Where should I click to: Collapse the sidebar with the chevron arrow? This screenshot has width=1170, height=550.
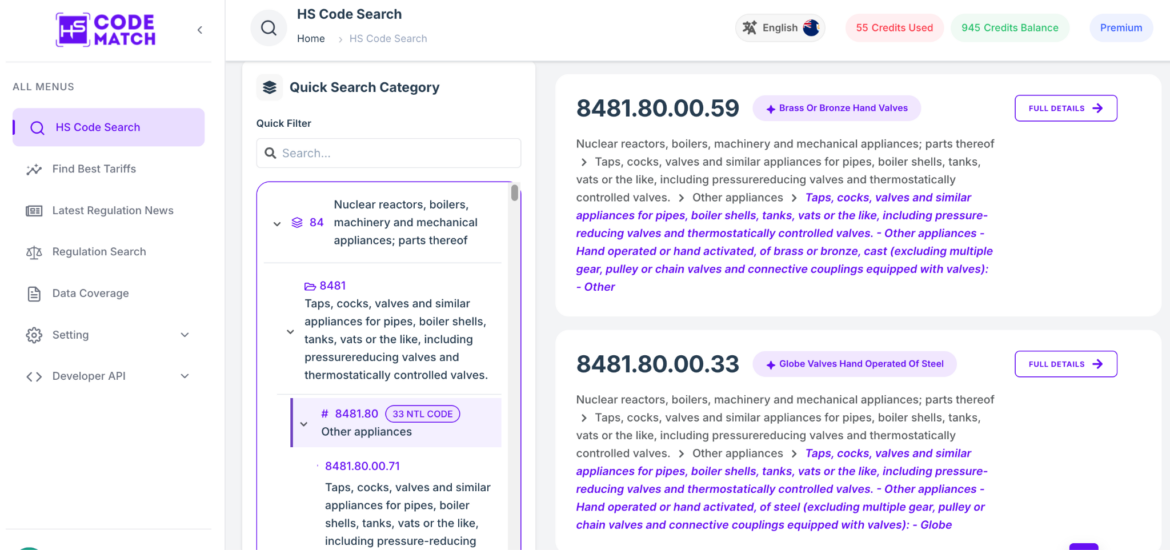click(199, 30)
